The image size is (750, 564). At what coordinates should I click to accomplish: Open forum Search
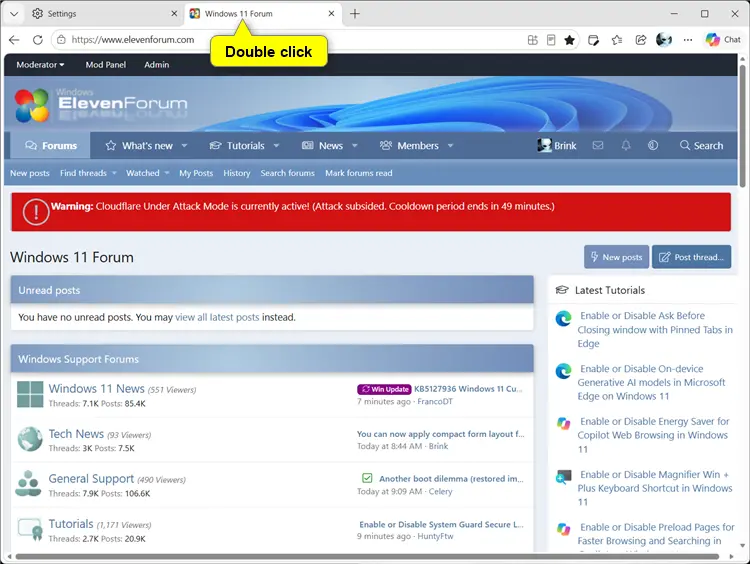702,145
